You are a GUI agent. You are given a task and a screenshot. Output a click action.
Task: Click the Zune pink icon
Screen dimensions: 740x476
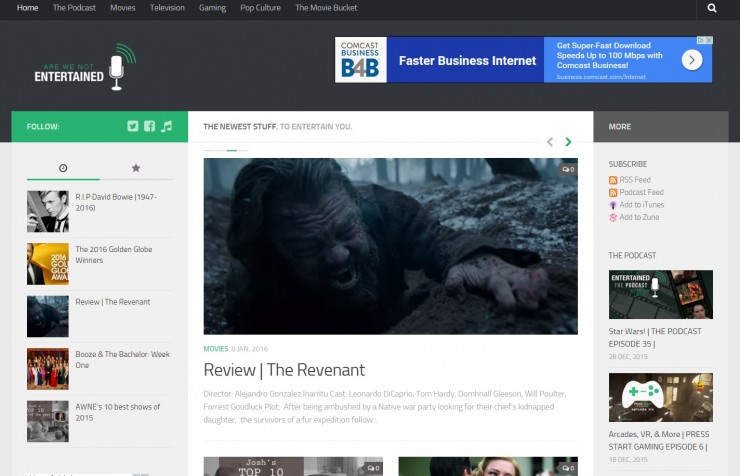tap(613, 217)
